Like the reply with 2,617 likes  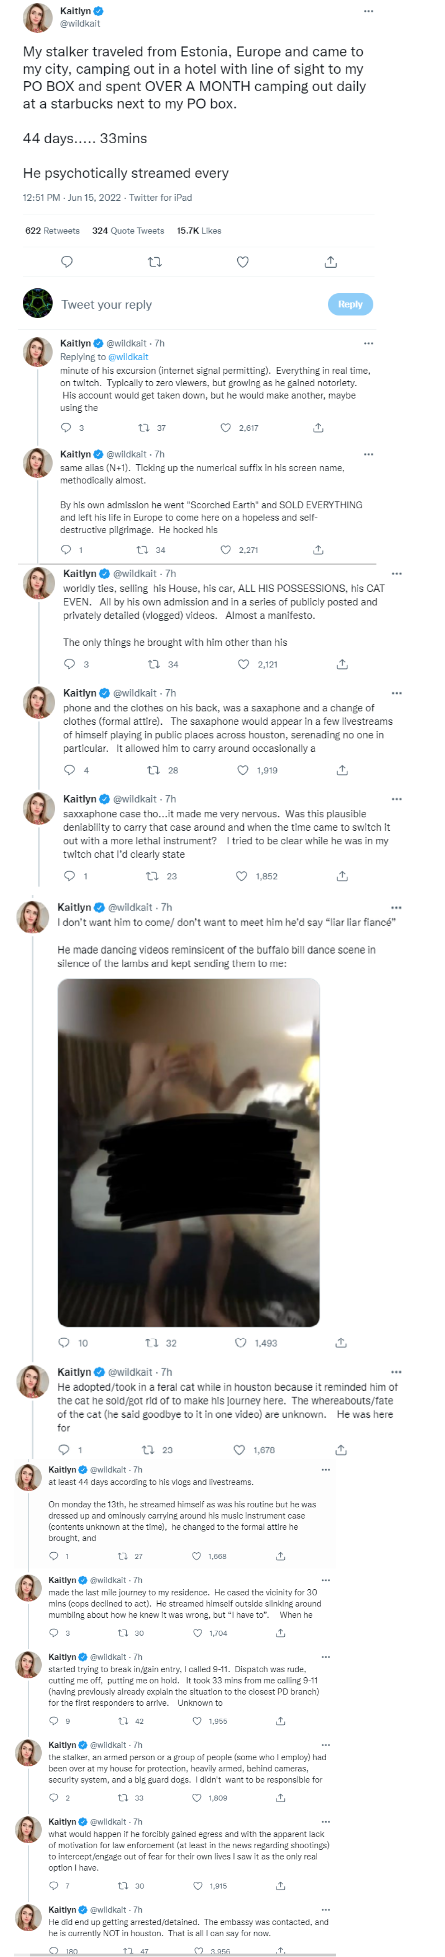226,428
